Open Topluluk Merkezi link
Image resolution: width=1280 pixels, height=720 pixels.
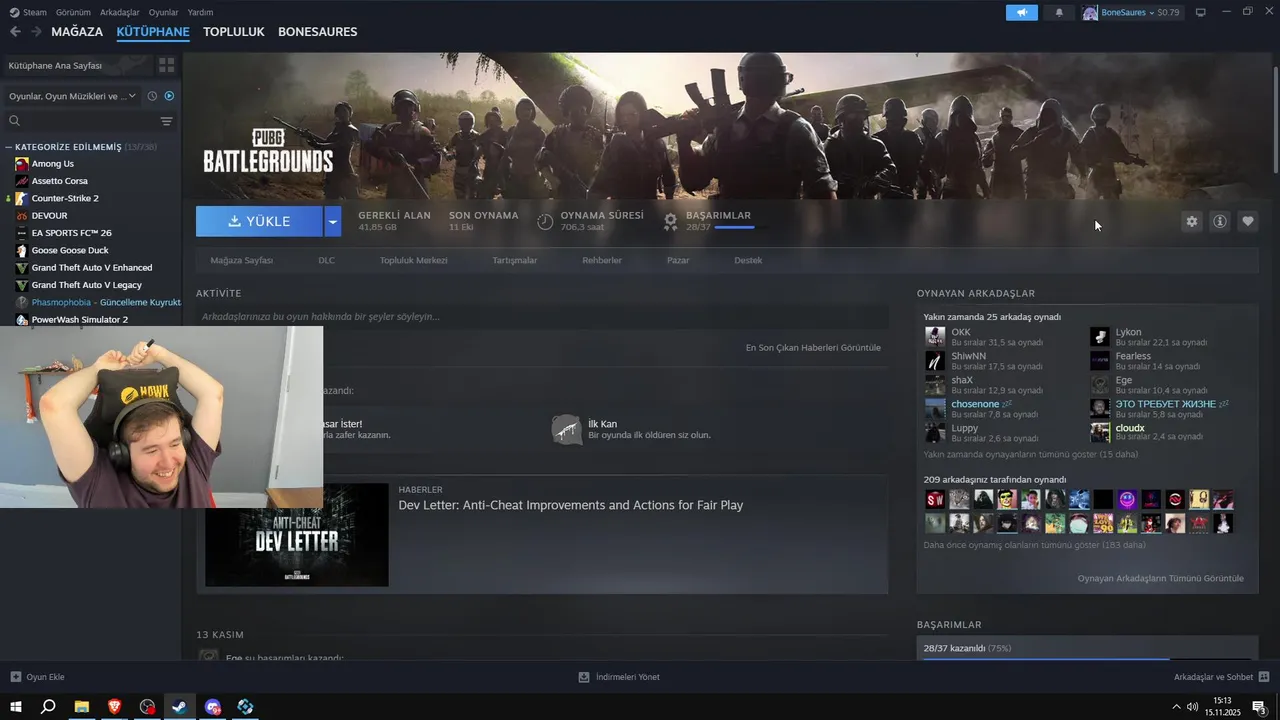[413, 260]
